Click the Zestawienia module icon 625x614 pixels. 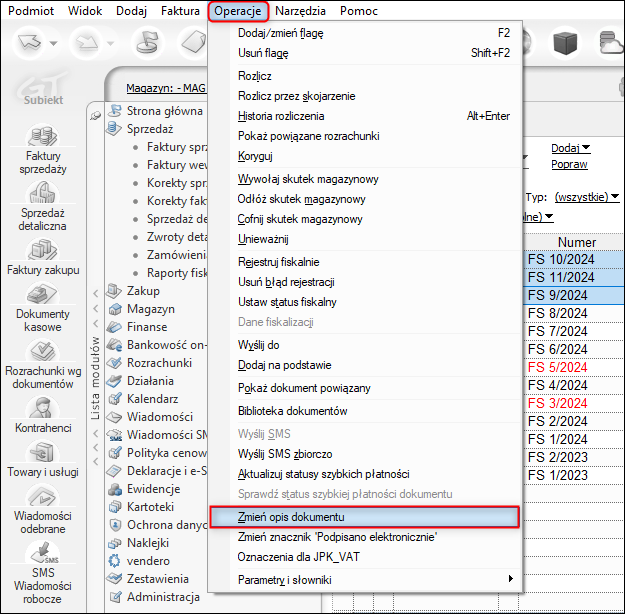point(115,579)
